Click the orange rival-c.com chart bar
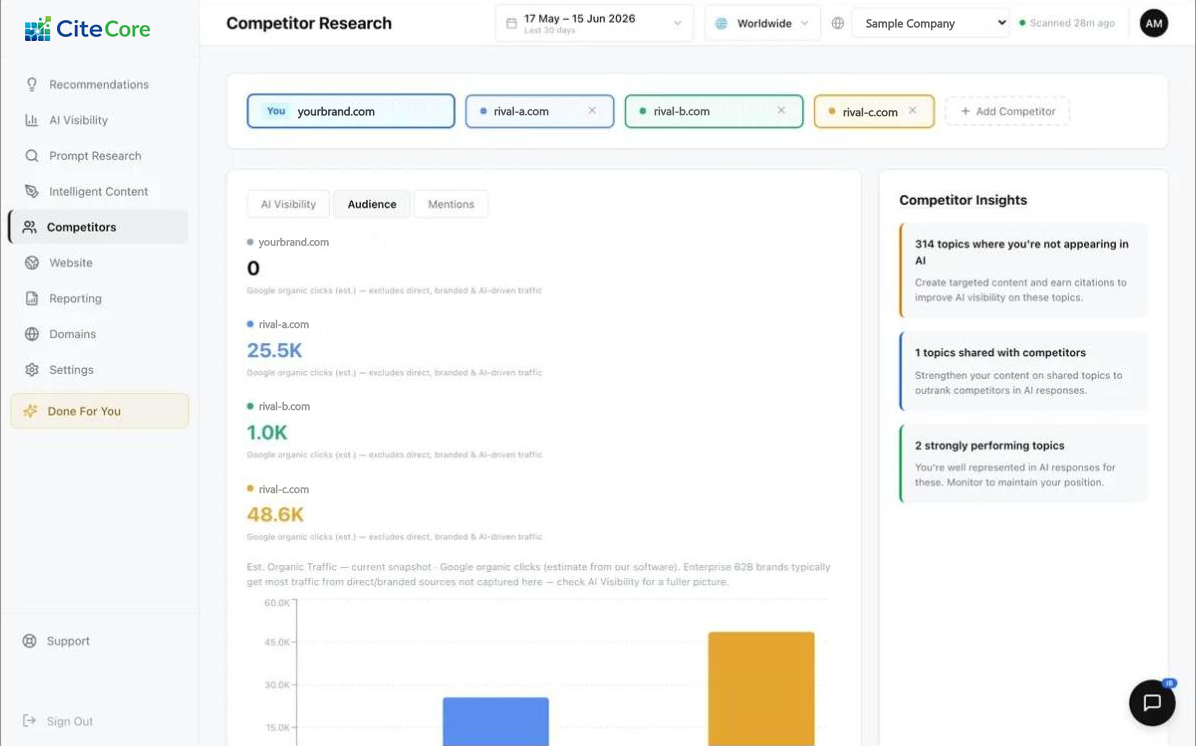The image size is (1196, 746). [761, 689]
